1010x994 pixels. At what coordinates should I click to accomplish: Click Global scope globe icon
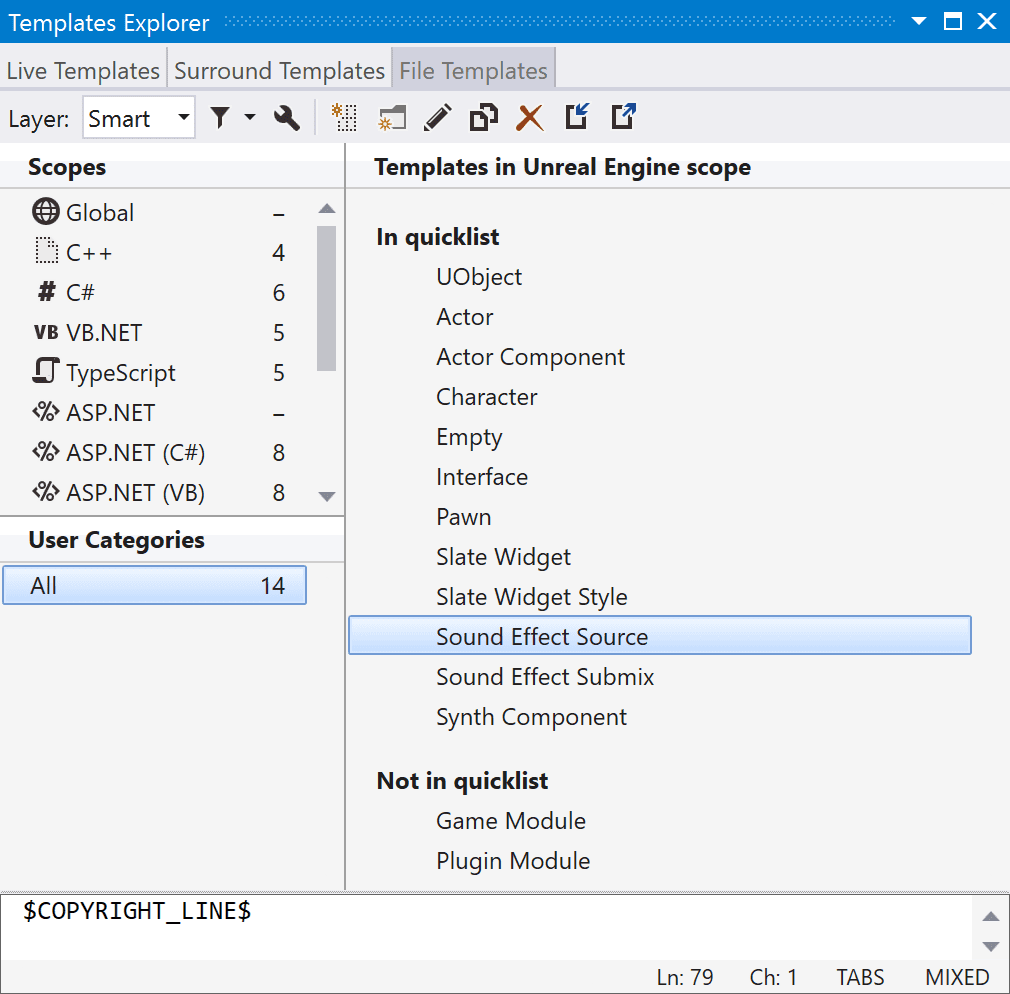46,212
